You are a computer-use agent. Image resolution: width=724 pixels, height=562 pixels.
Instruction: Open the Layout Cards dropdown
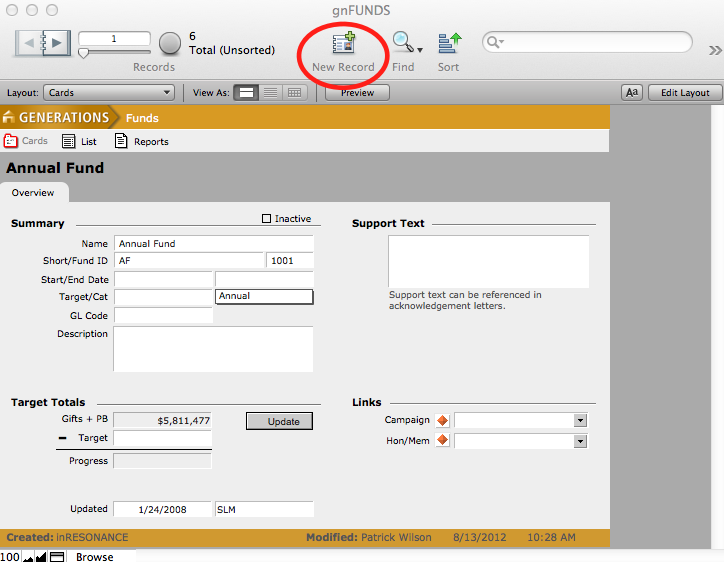pyautogui.click(x=109, y=93)
